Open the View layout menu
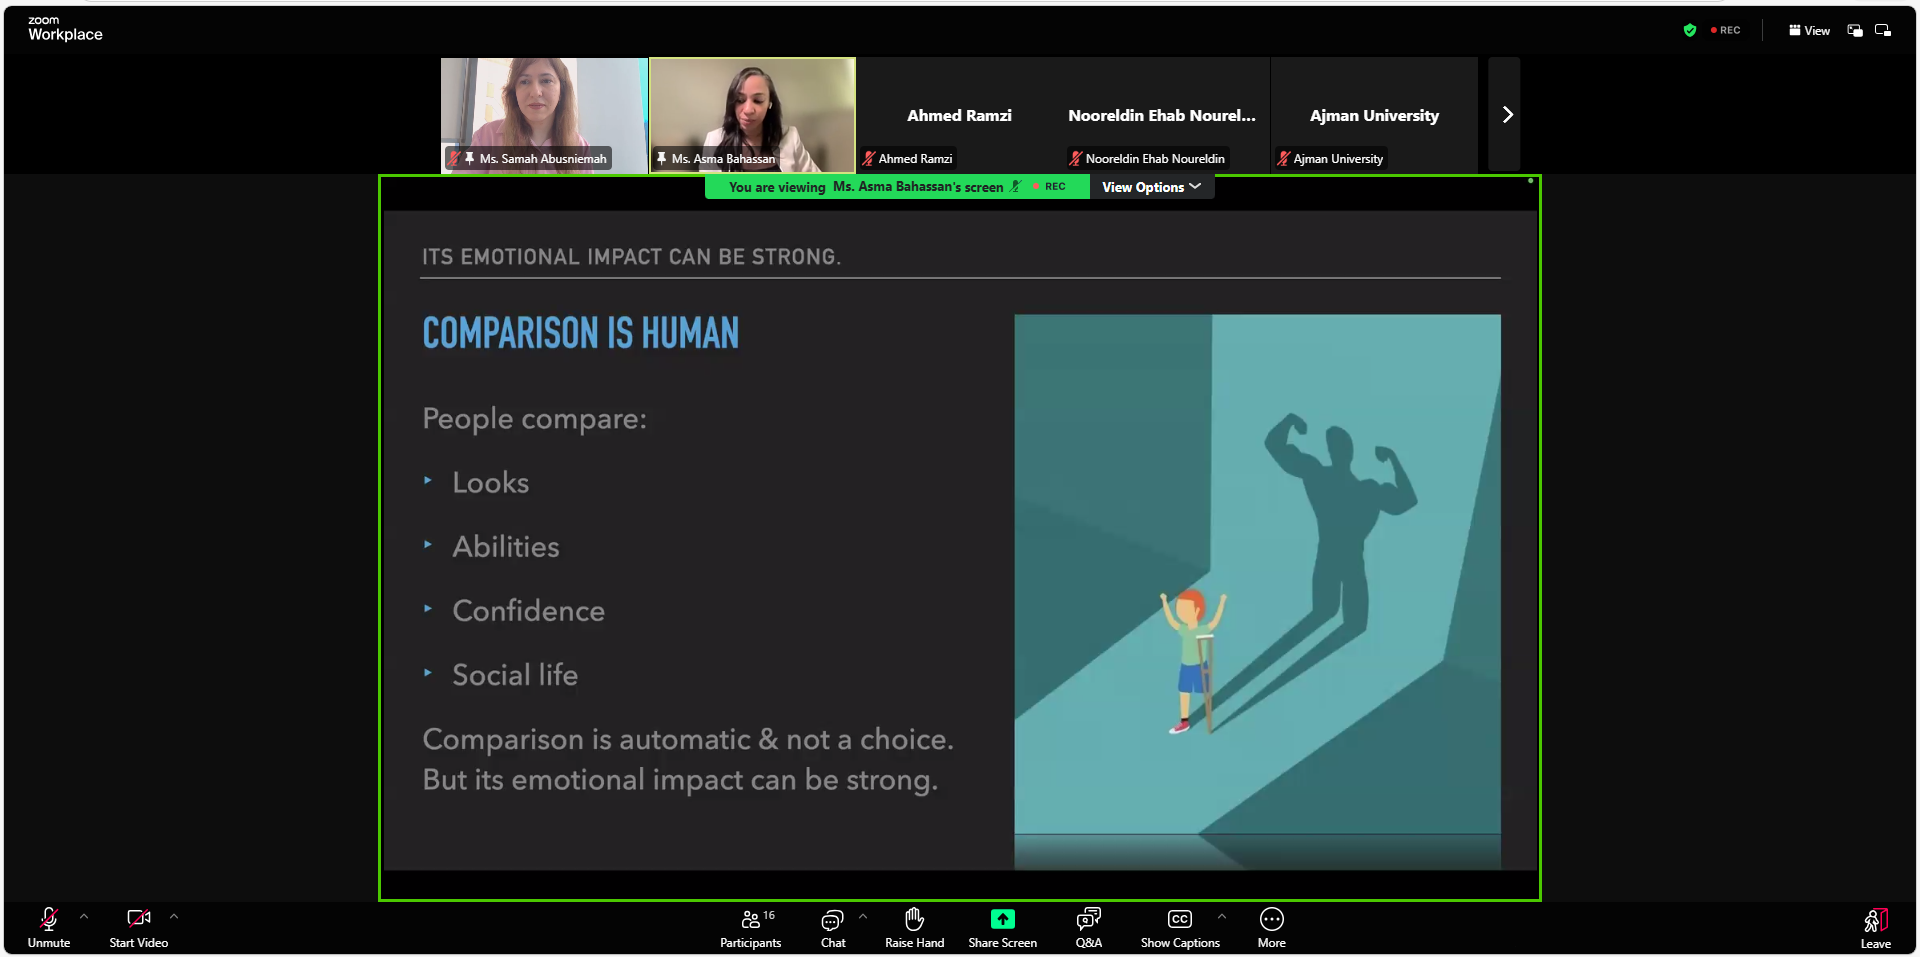This screenshot has width=1920, height=957. (1809, 30)
